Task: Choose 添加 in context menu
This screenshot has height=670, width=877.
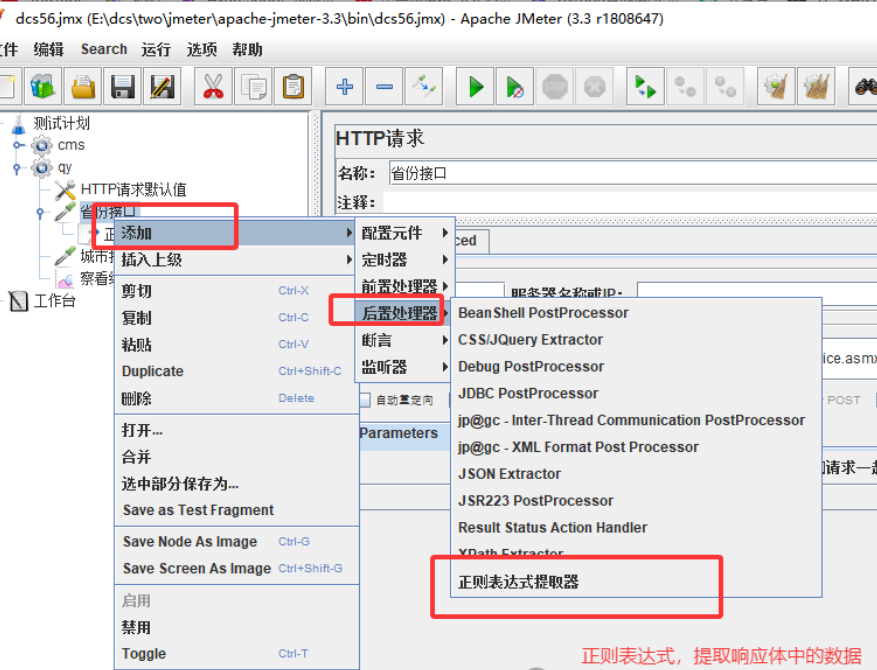Action: [235, 233]
